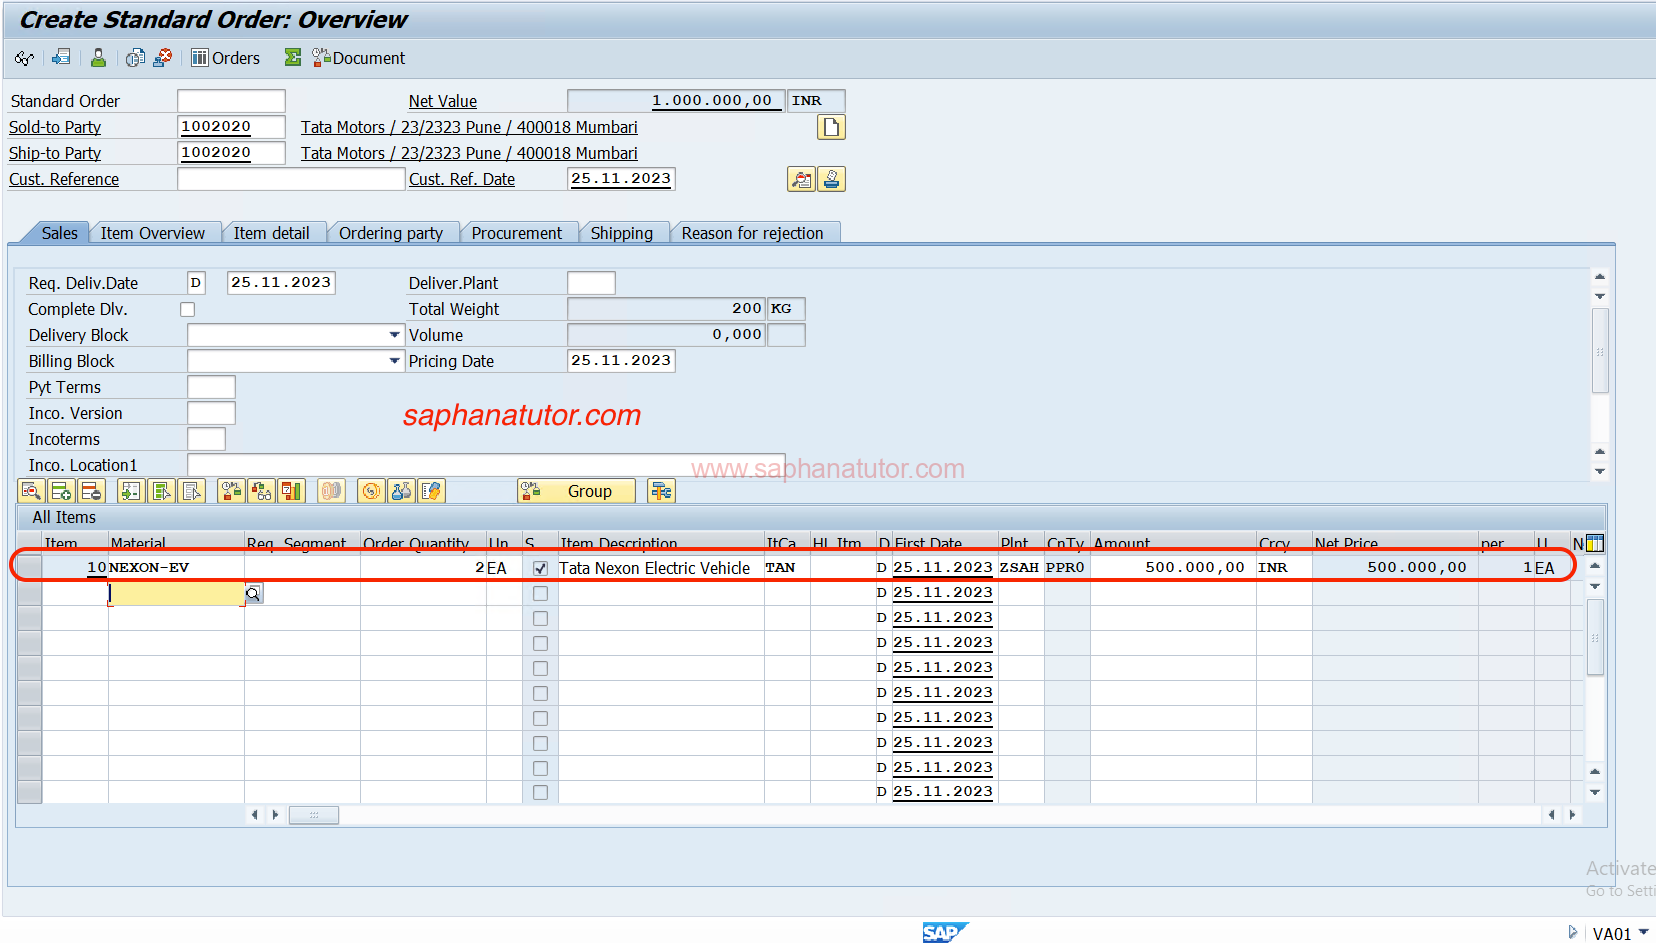Click the Pyt Terms input field

click(x=211, y=387)
